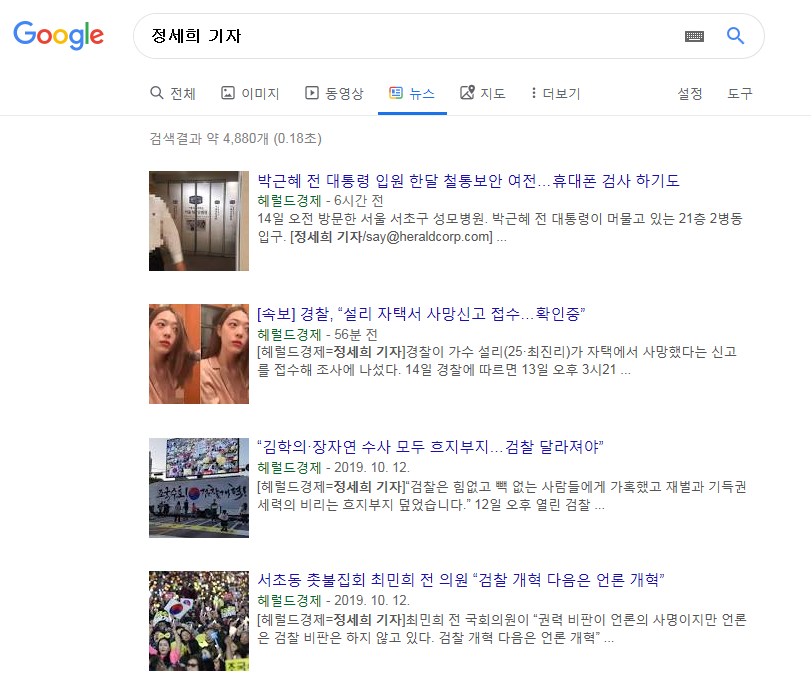This screenshot has width=811, height=688.
Task: Click the candlelight crowd thumbnail
Action: coord(199,621)
